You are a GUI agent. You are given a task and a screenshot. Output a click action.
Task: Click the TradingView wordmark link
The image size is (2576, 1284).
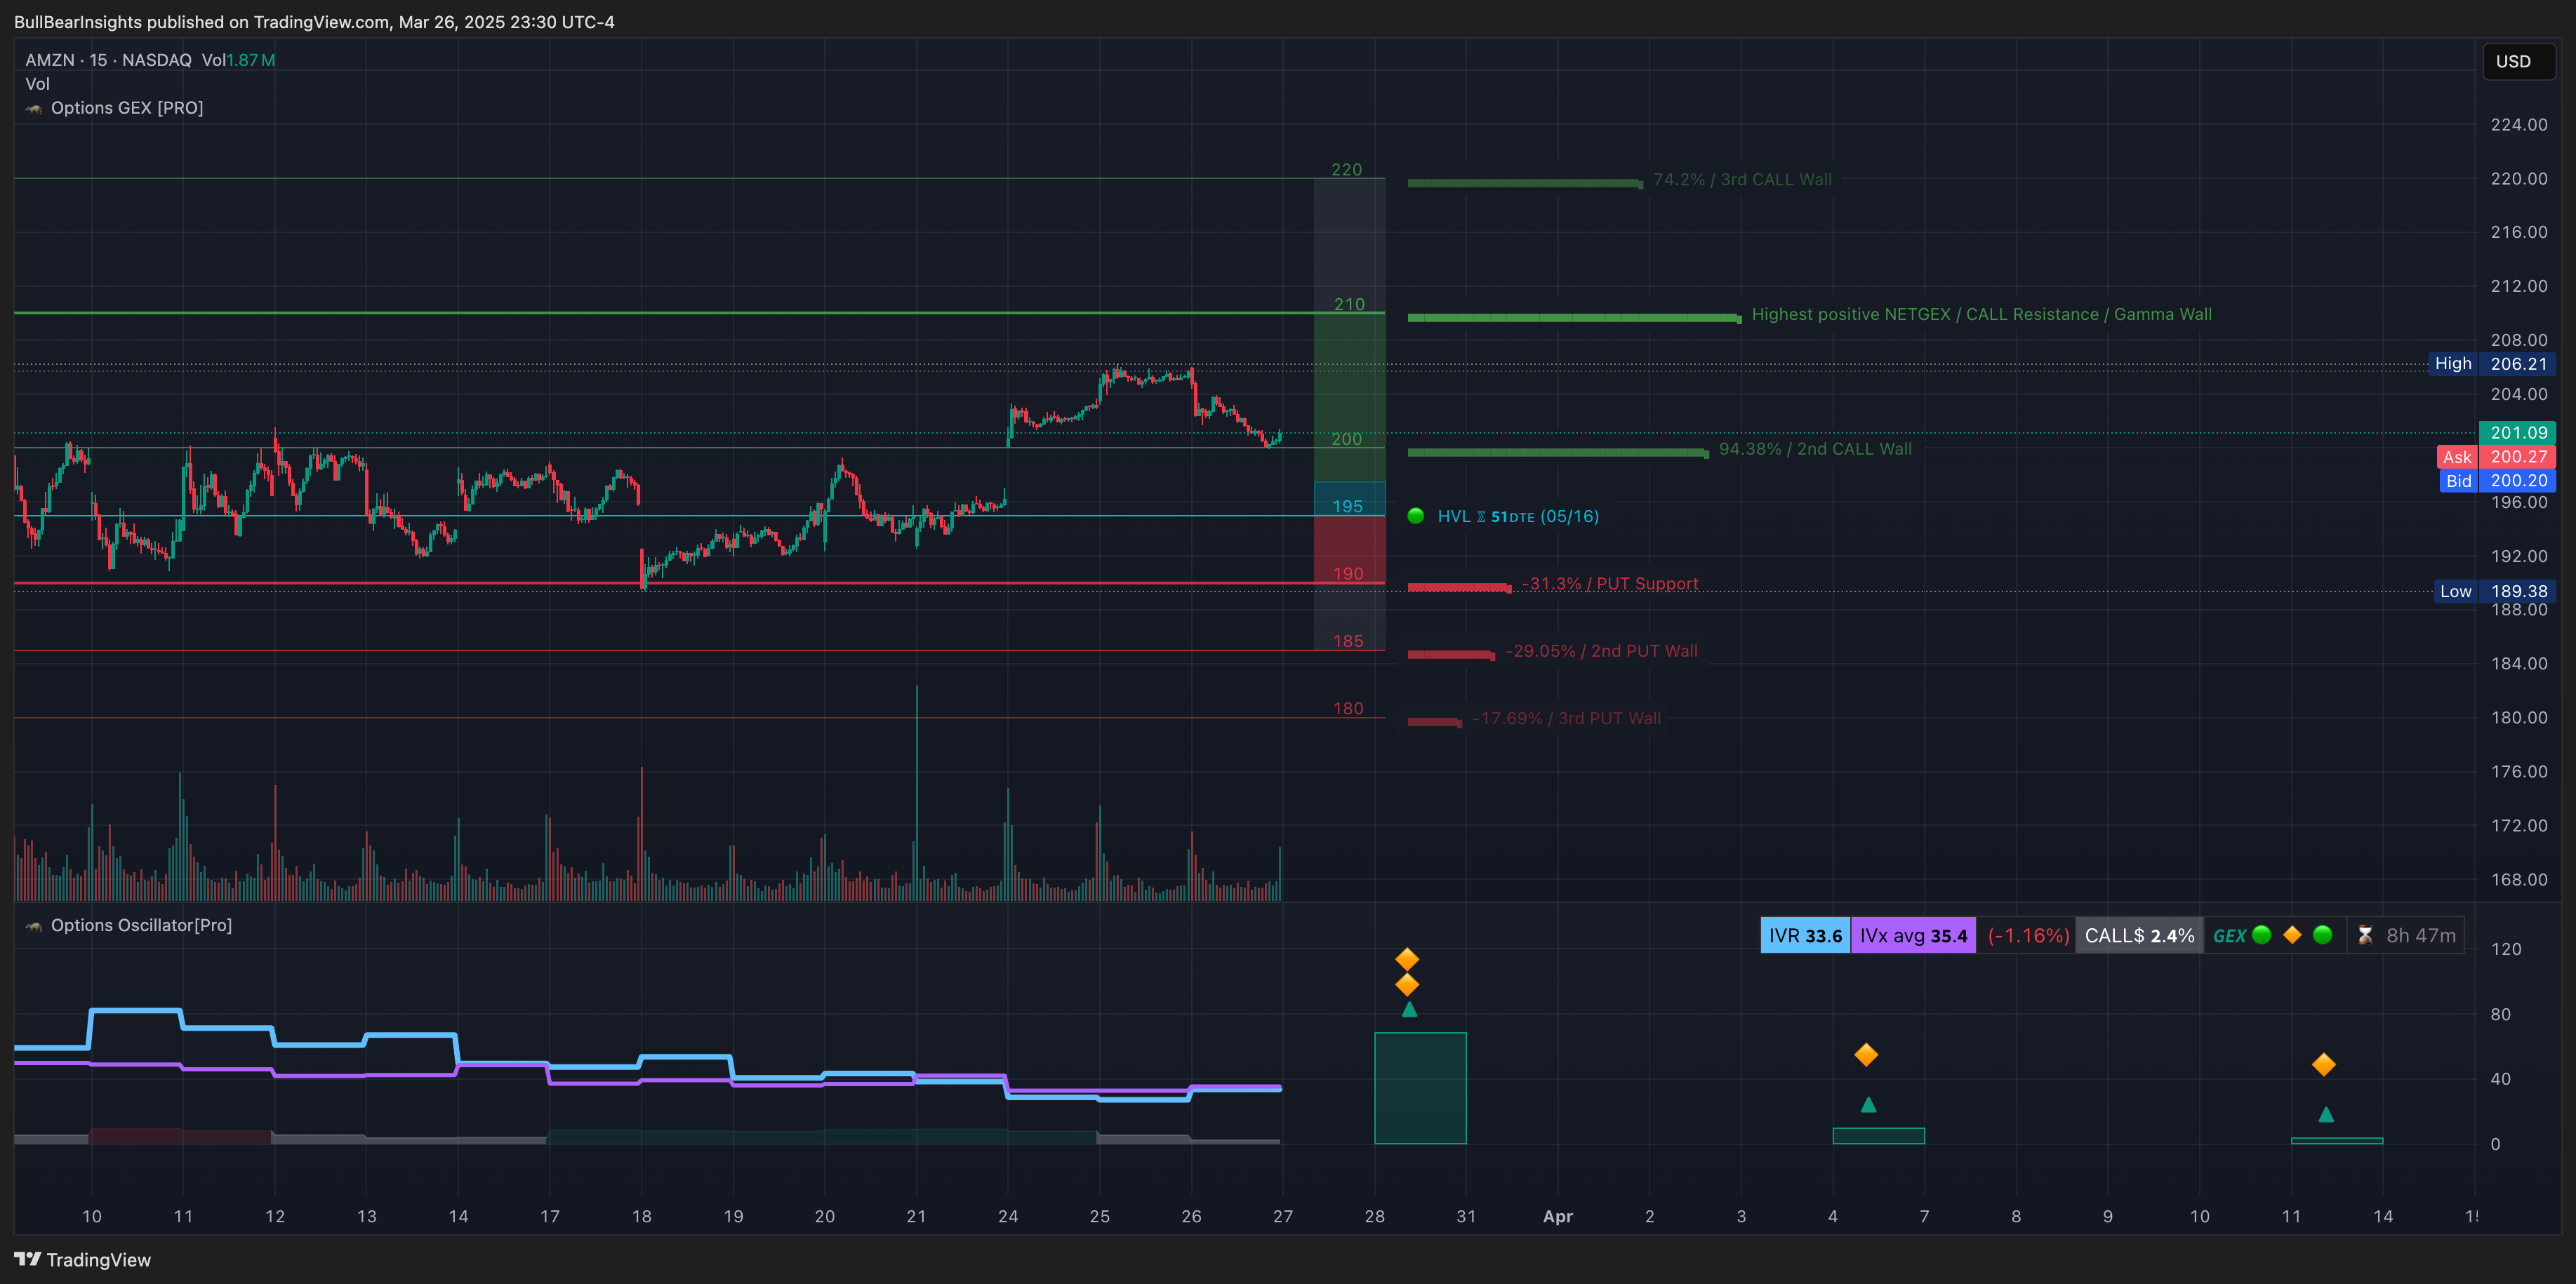(x=99, y=1260)
